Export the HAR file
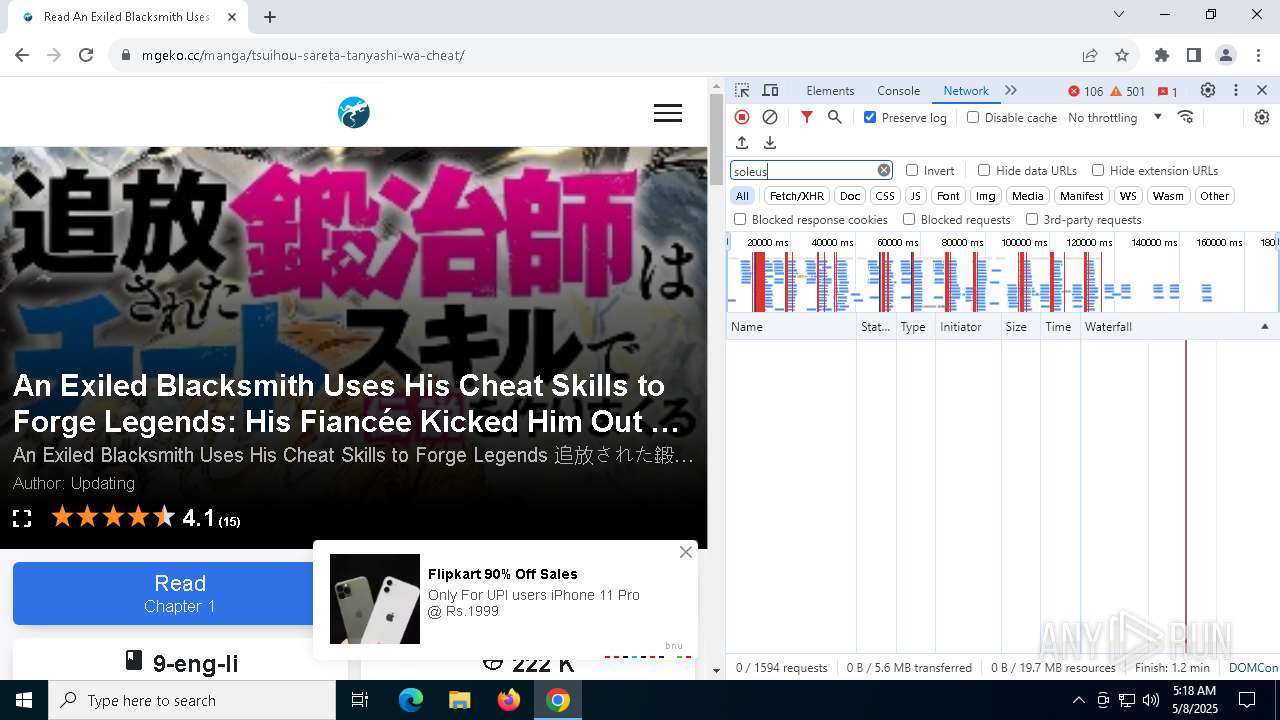This screenshot has height=720, width=1280. [x=770, y=143]
